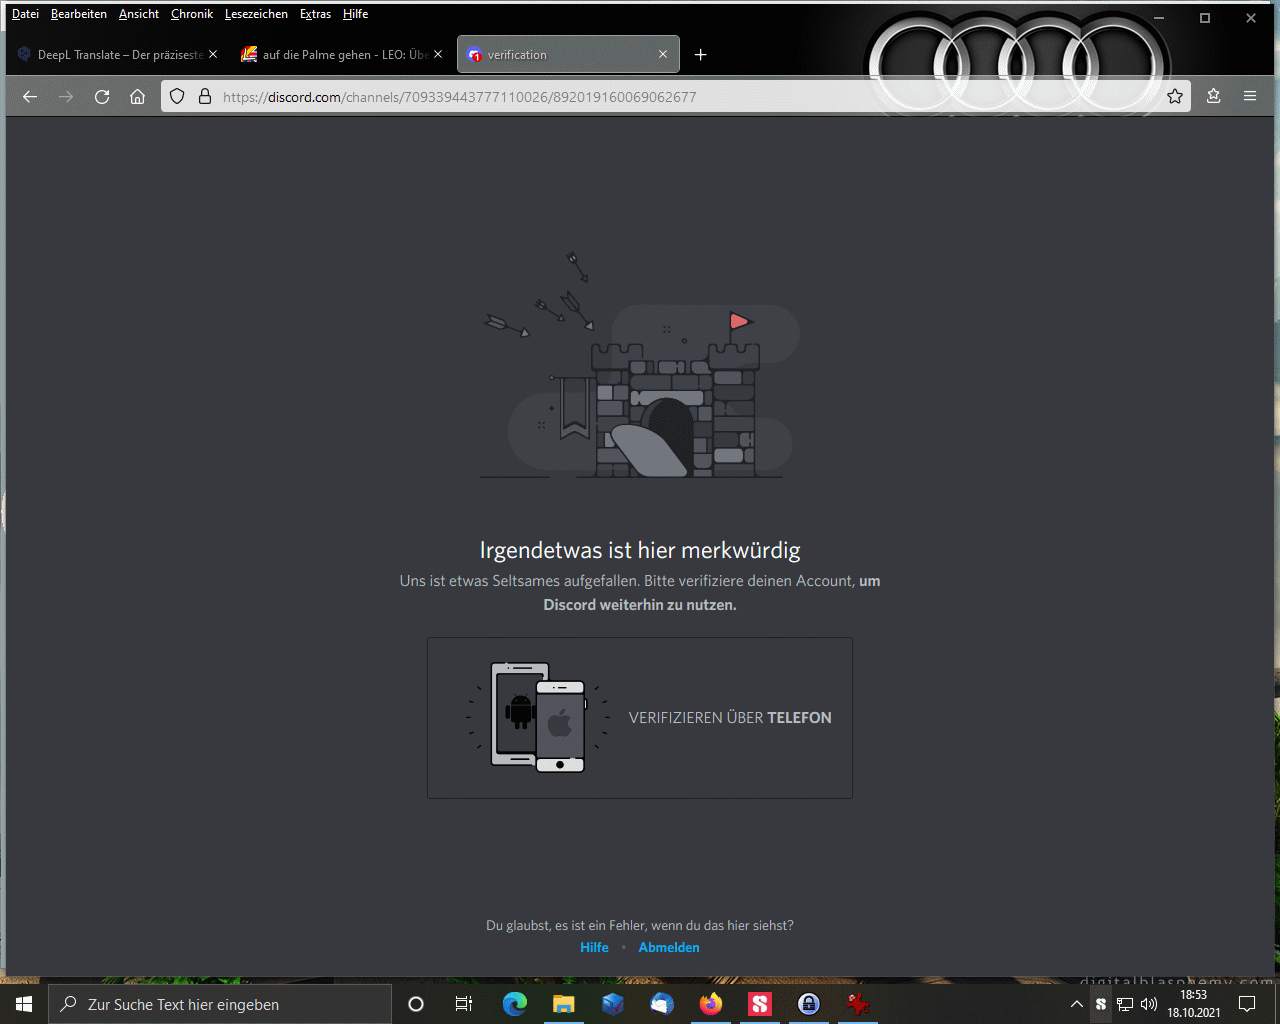Open the blue Hilfe link
This screenshot has height=1024, width=1280.
click(594, 947)
